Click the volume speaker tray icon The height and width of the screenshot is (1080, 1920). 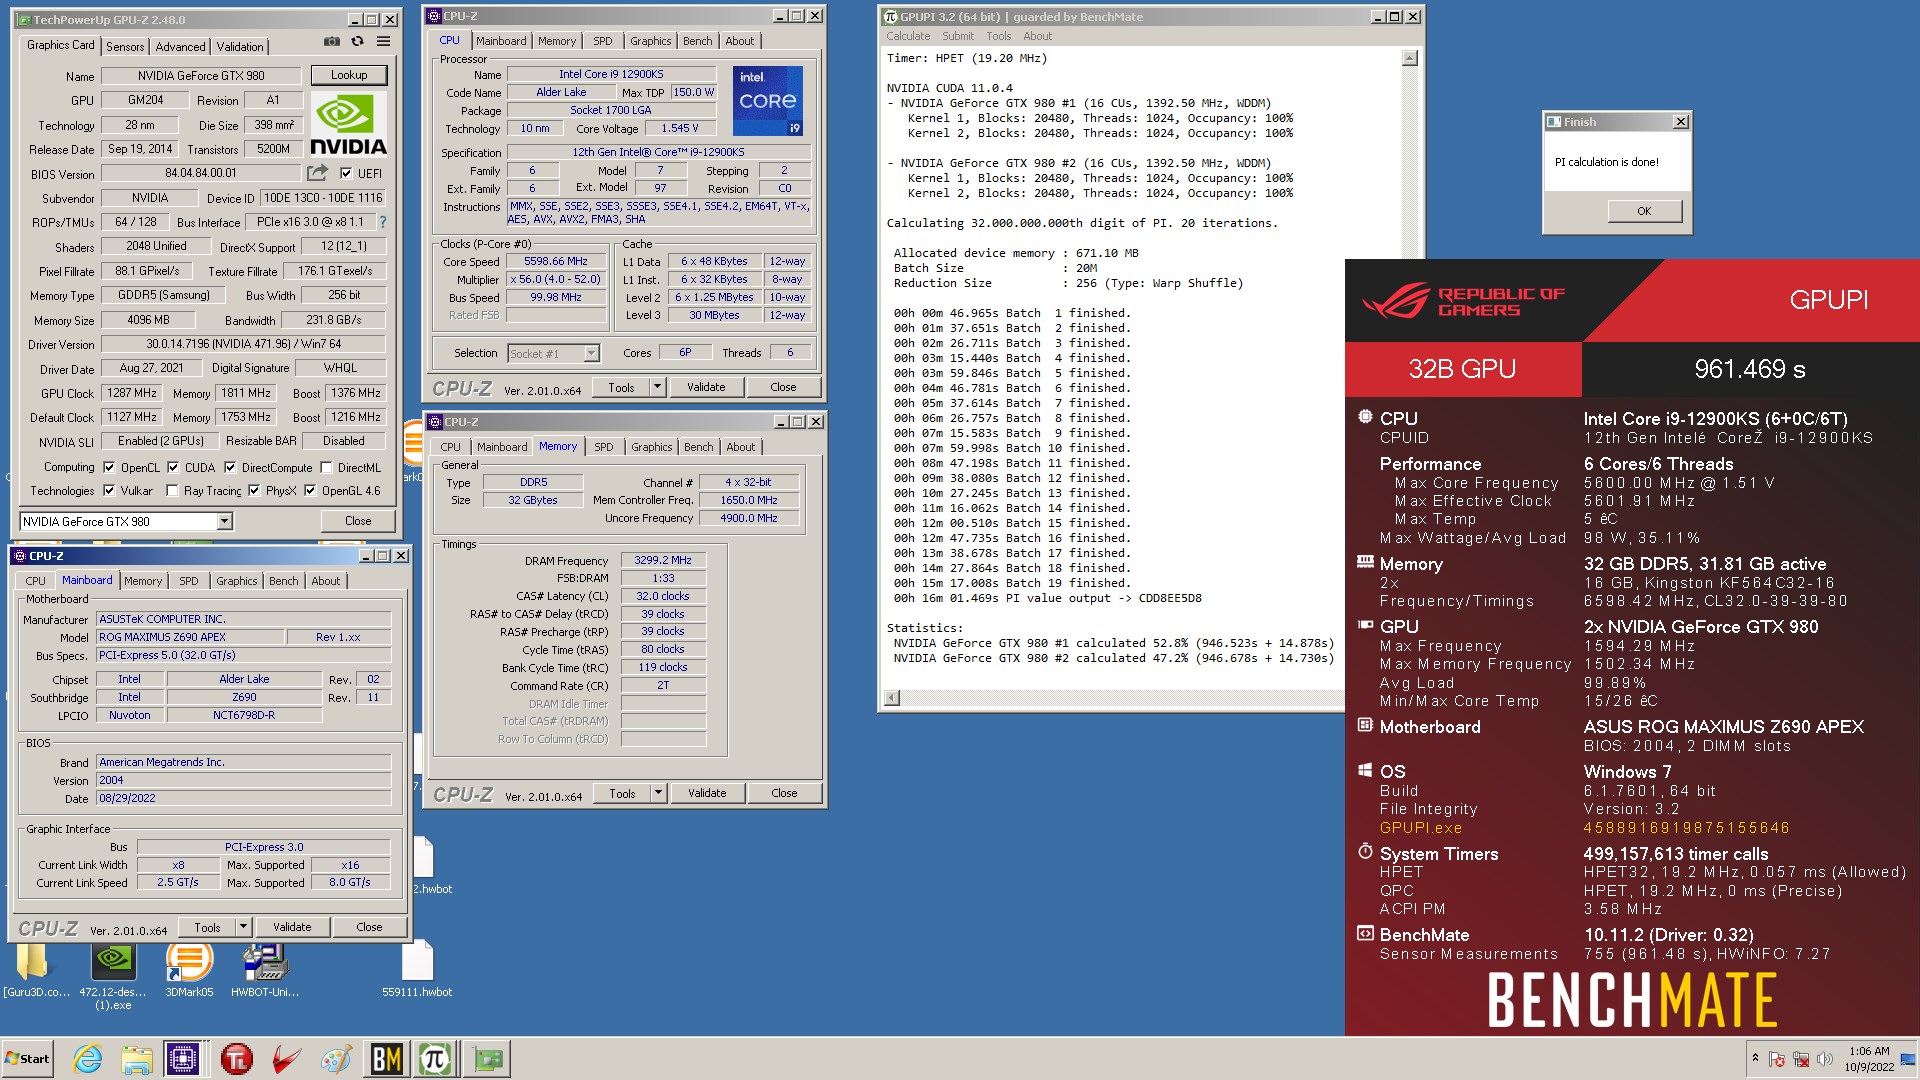tap(1824, 1059)
